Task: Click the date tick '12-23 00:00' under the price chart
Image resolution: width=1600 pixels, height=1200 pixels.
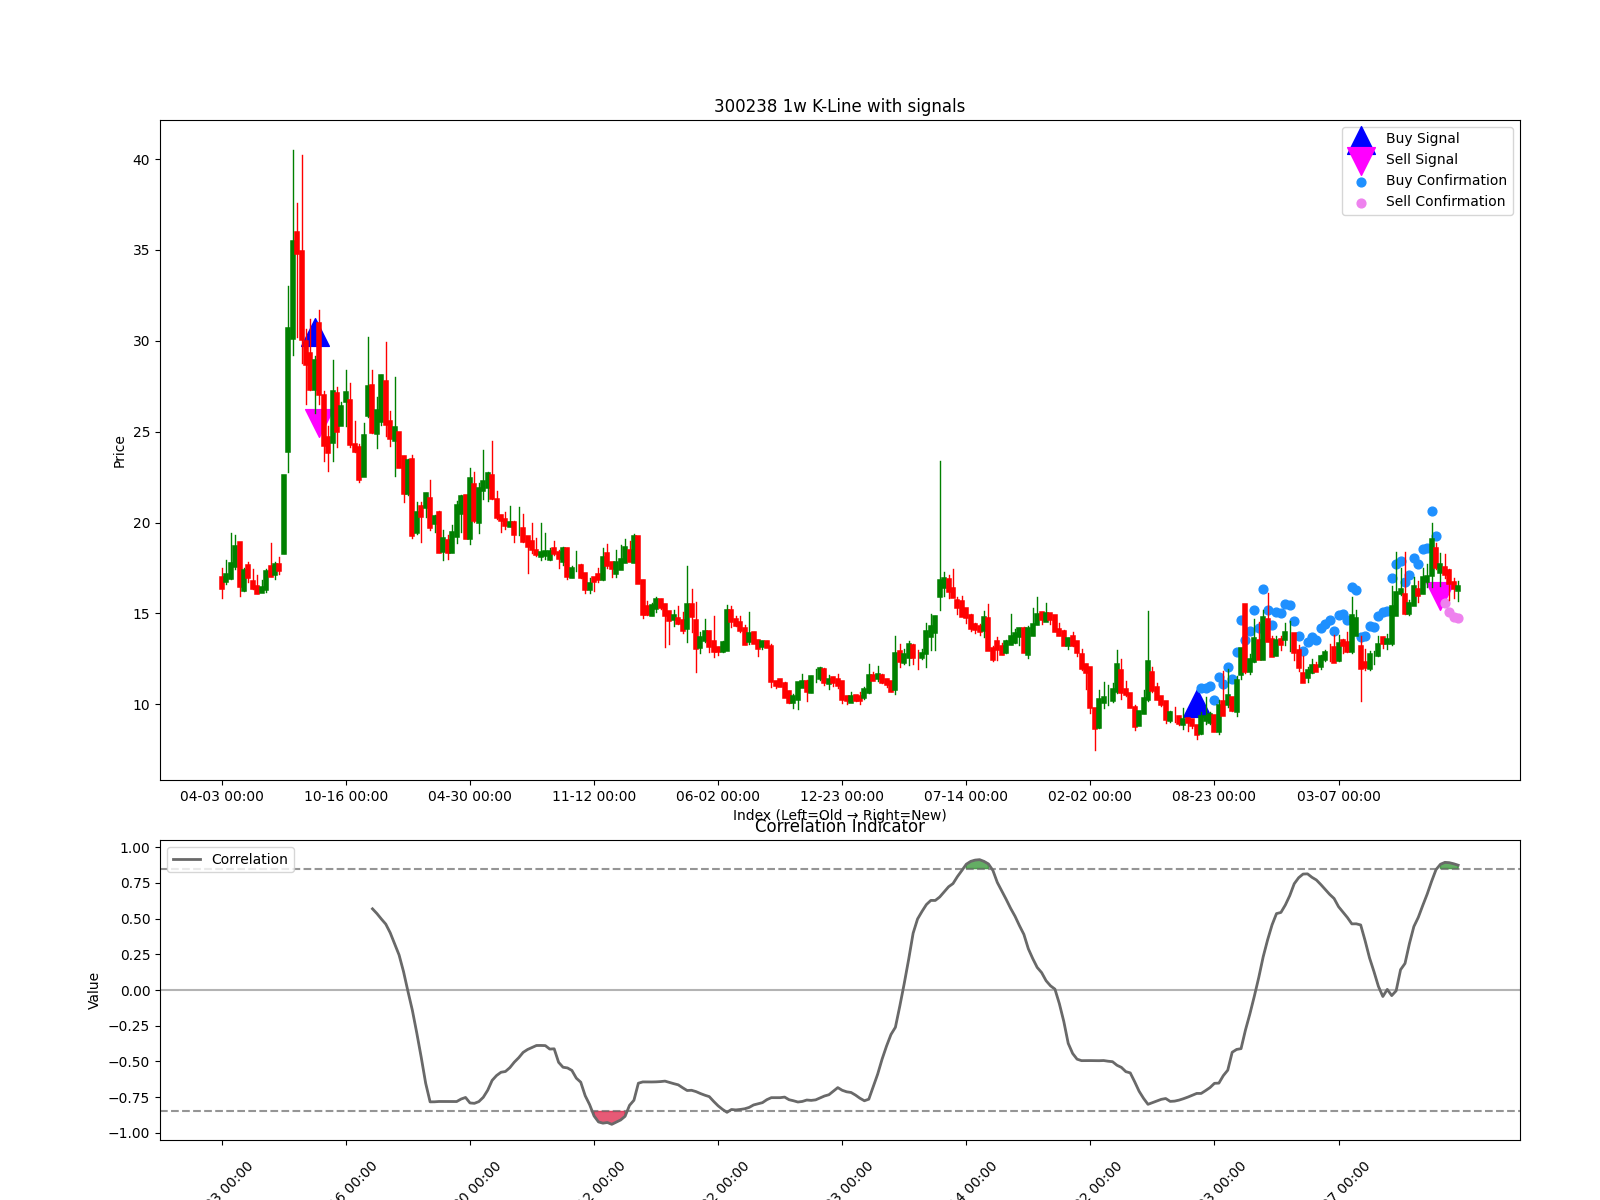Action: pyautogui.click(x=842, y=796)
